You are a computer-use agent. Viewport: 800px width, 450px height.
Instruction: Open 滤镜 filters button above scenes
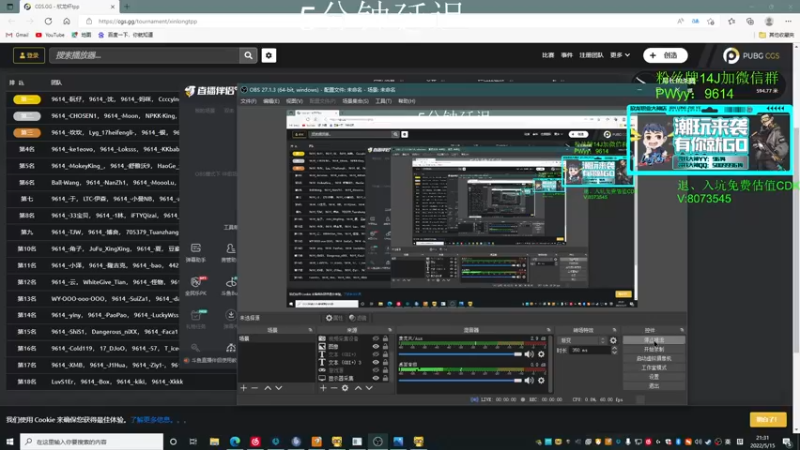tap(359, 318)
